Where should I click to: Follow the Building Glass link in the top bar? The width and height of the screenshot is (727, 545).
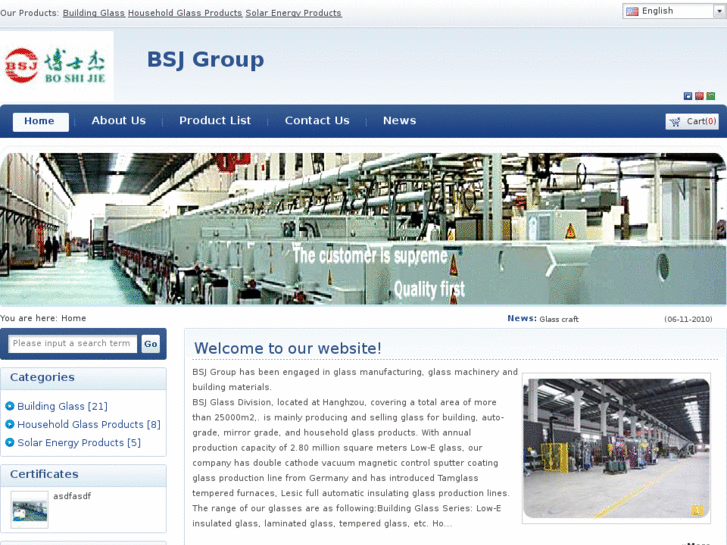pyautogui.click(x=94, y=13)
